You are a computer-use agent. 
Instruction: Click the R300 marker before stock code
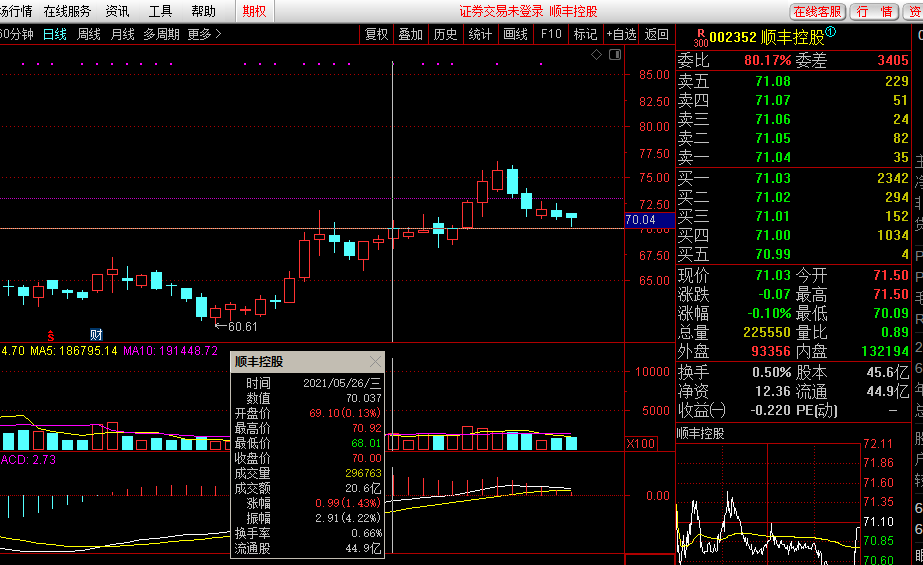700,38
